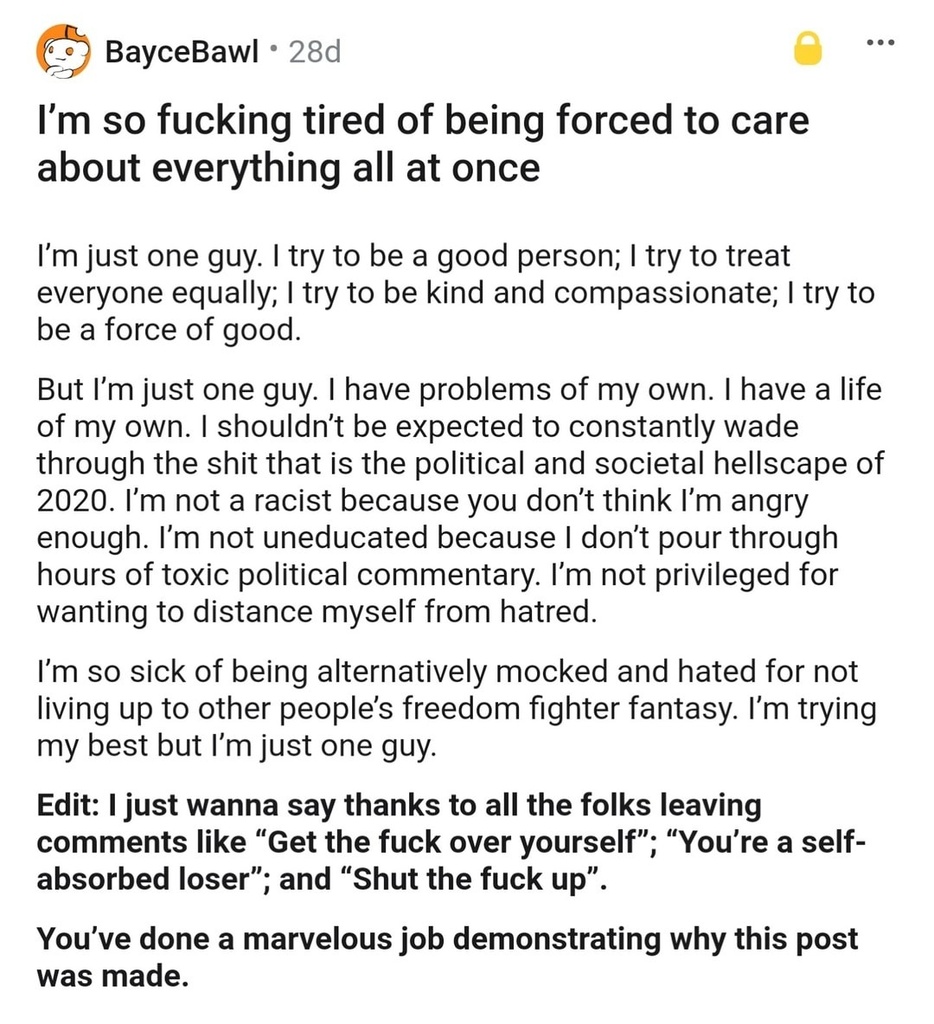Open the post title about being forced to care
The width and height of the screenshot is (934, 1024).
tap(423, 144)
